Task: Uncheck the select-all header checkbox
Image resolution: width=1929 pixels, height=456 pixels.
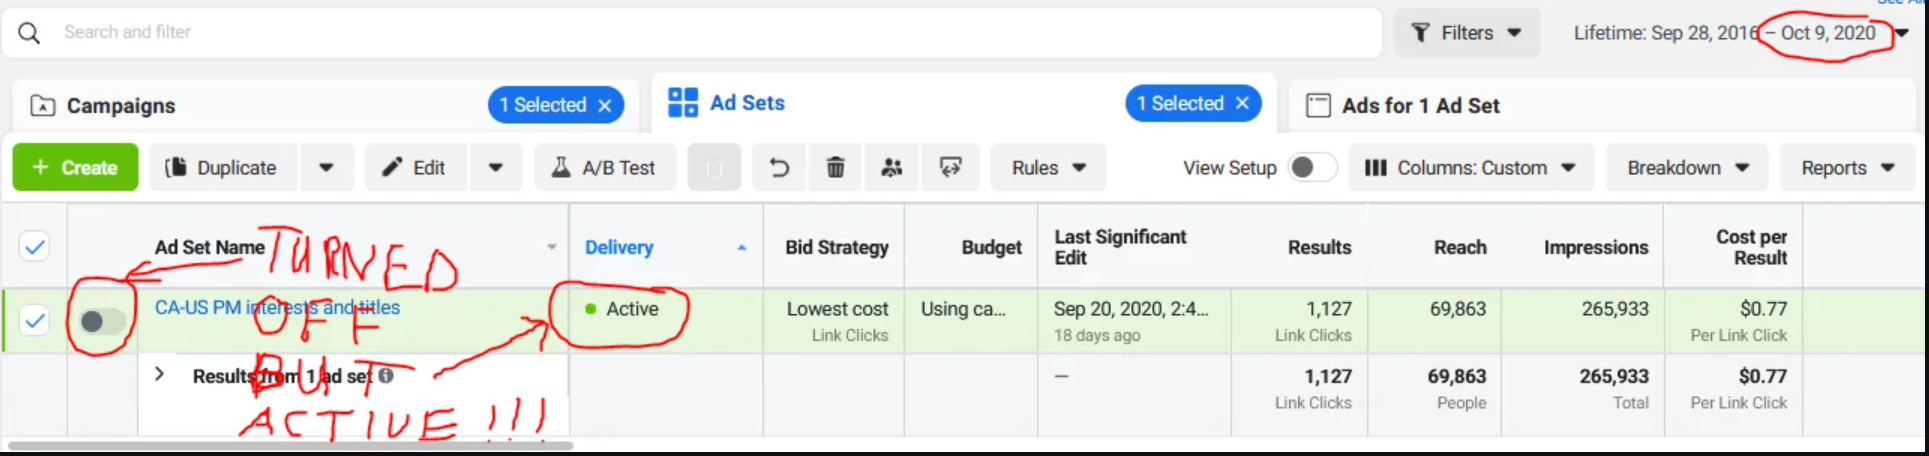Action: pos(35,247)
